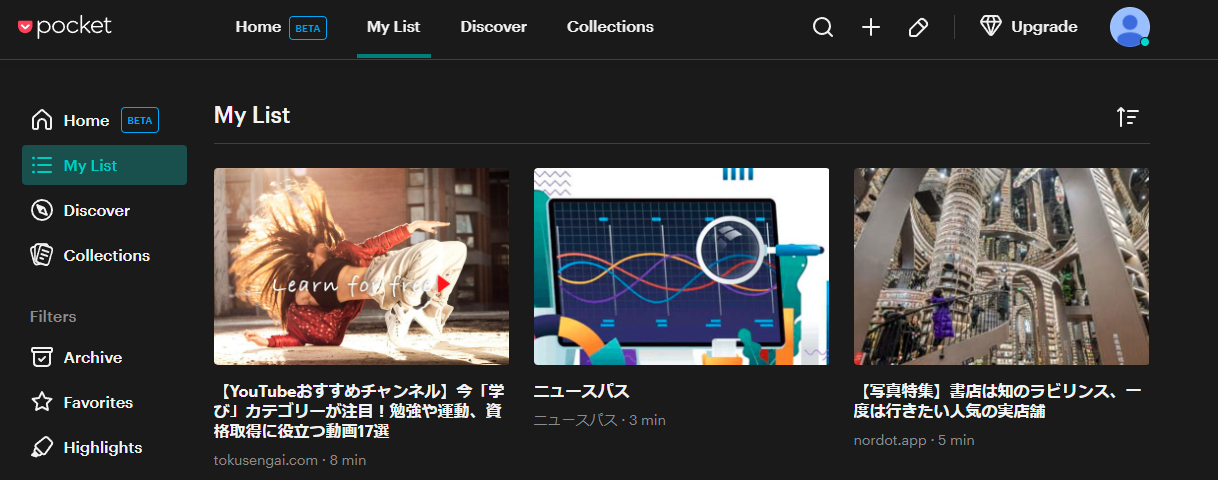
Task: Open the user profile avatar
Action: (1129, 27)
